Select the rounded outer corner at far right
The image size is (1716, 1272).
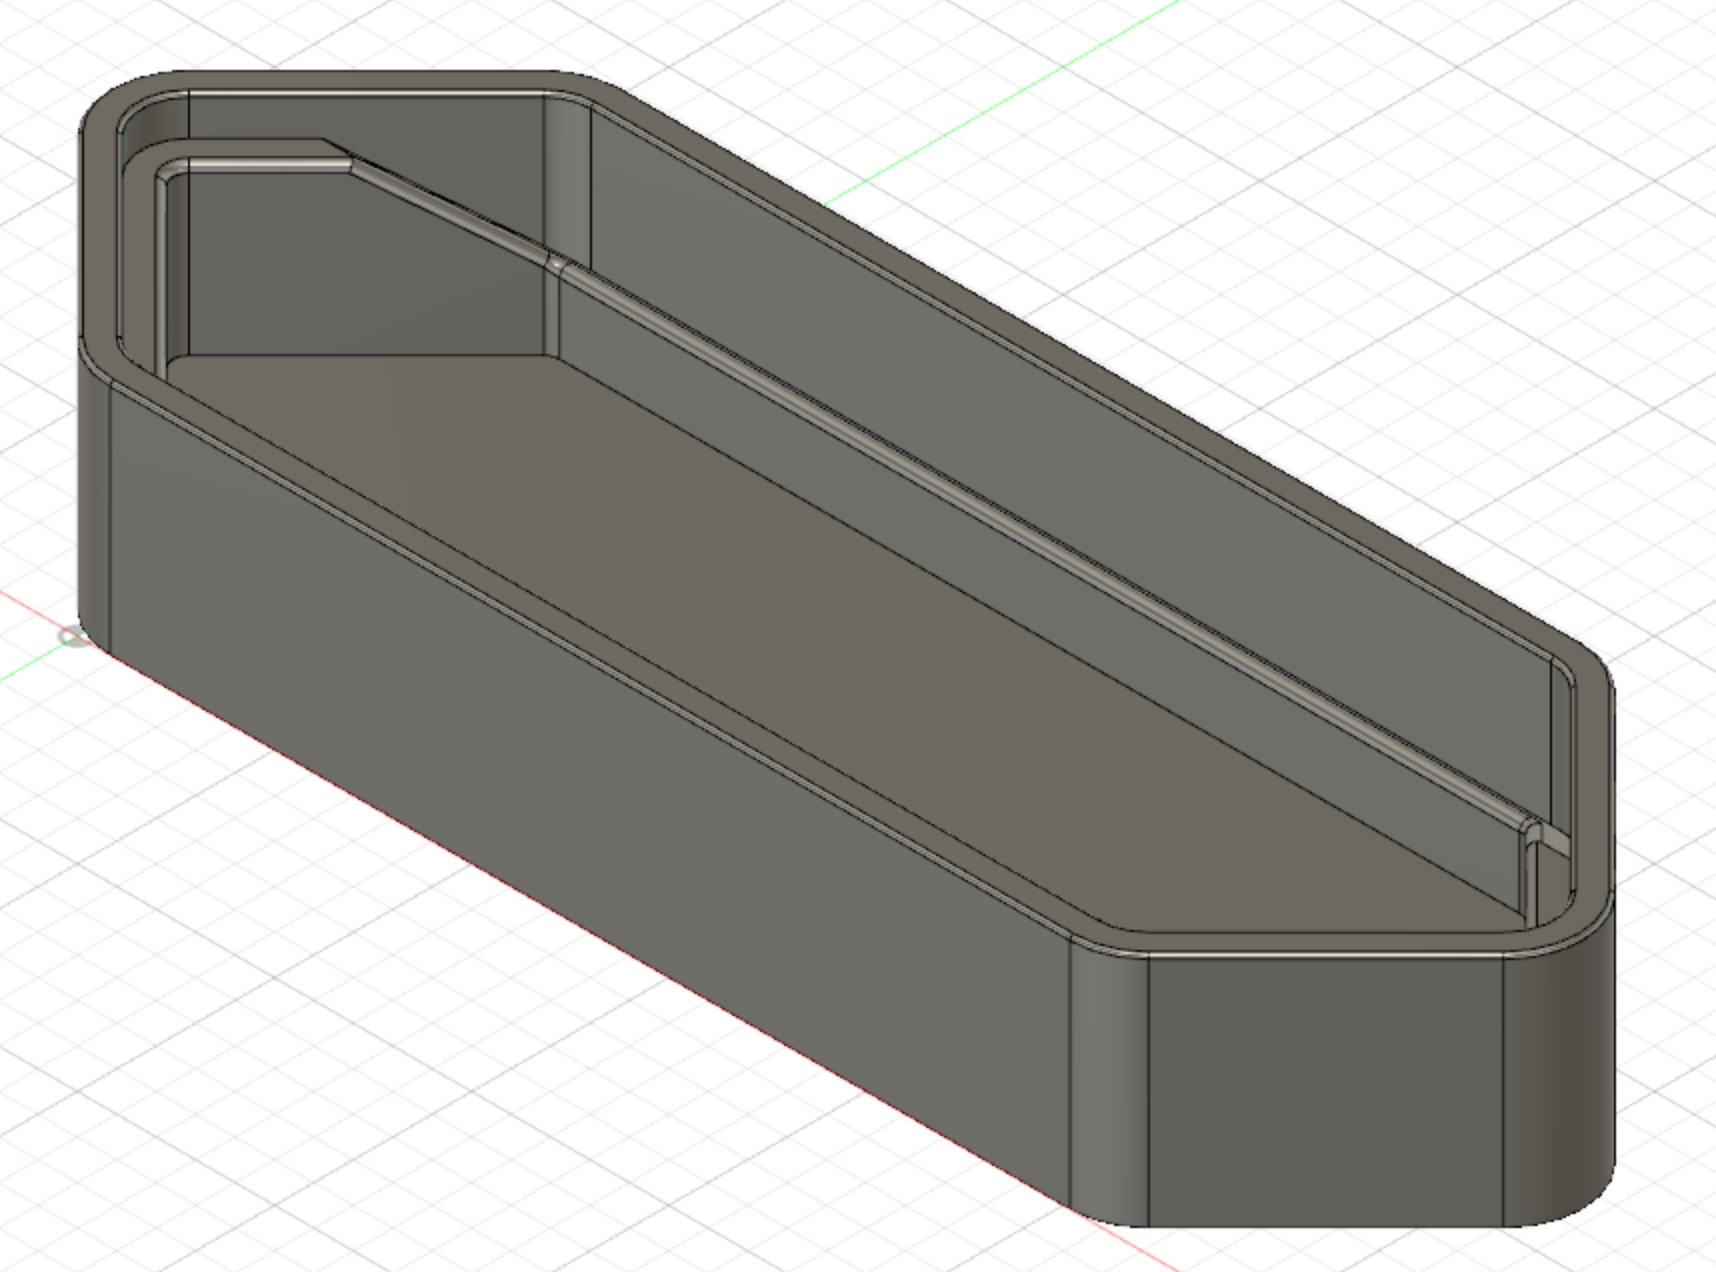coord(1560,1070)
